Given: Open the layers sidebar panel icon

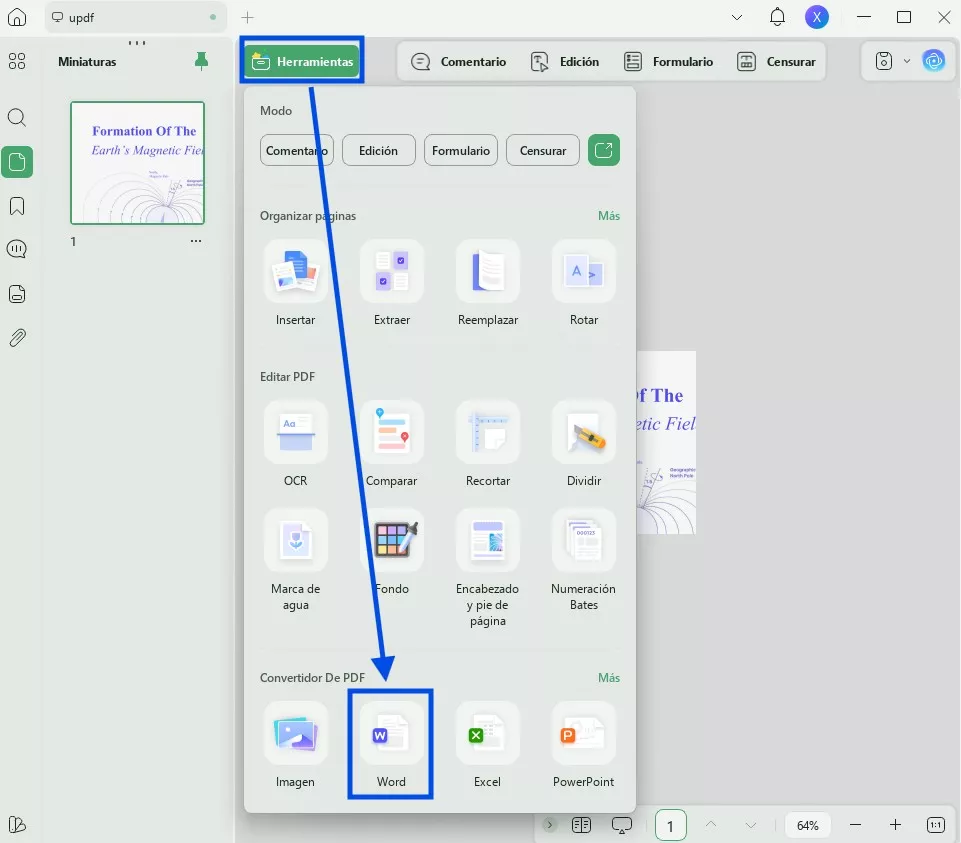Looking at the screenshot, I should click(17, 294).
